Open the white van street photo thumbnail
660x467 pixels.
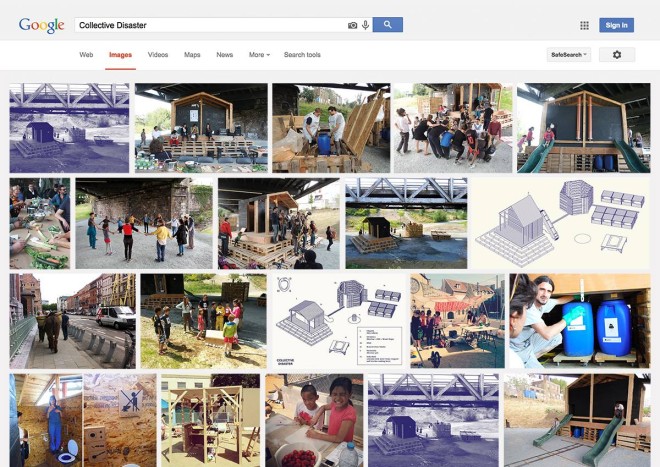[x=72, y=321]
